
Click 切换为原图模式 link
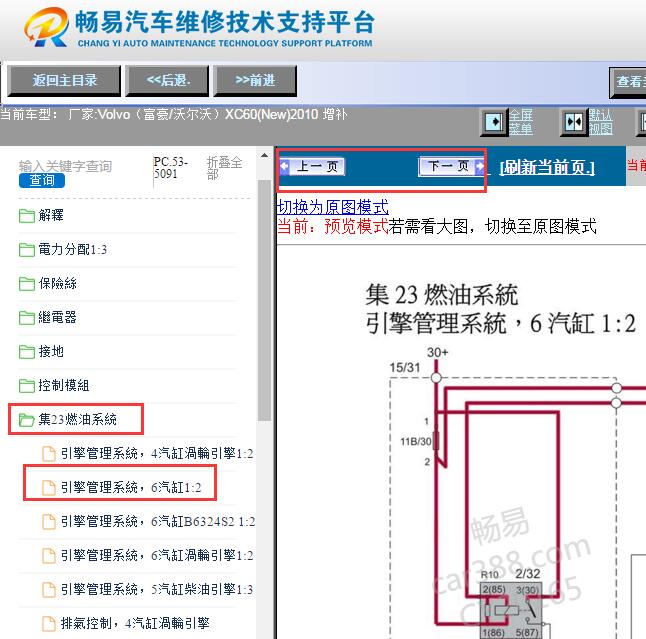tap(332, 207)
